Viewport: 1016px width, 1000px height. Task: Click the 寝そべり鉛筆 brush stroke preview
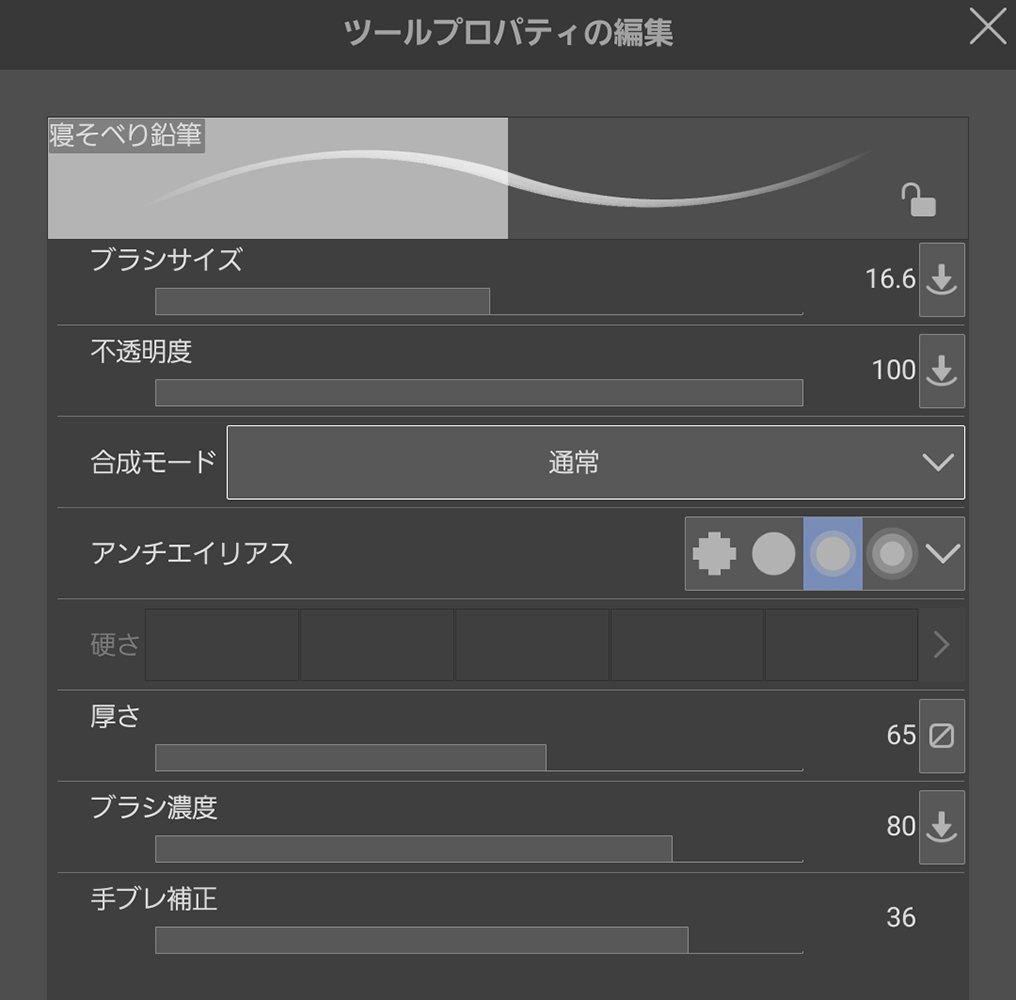[507, 178]
